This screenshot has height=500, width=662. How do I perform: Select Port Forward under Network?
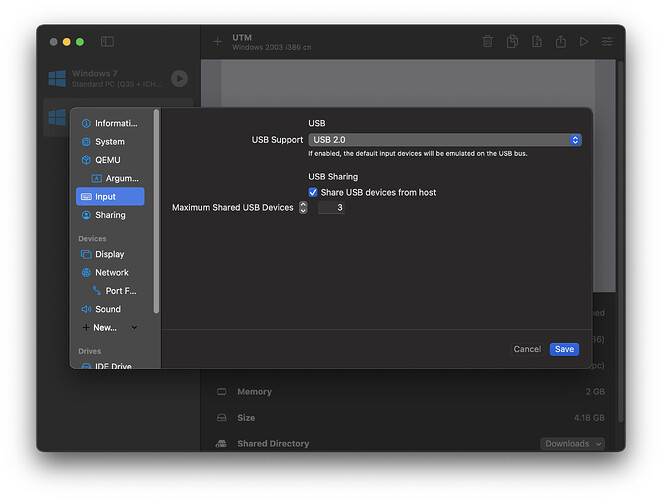click(120, 291)
